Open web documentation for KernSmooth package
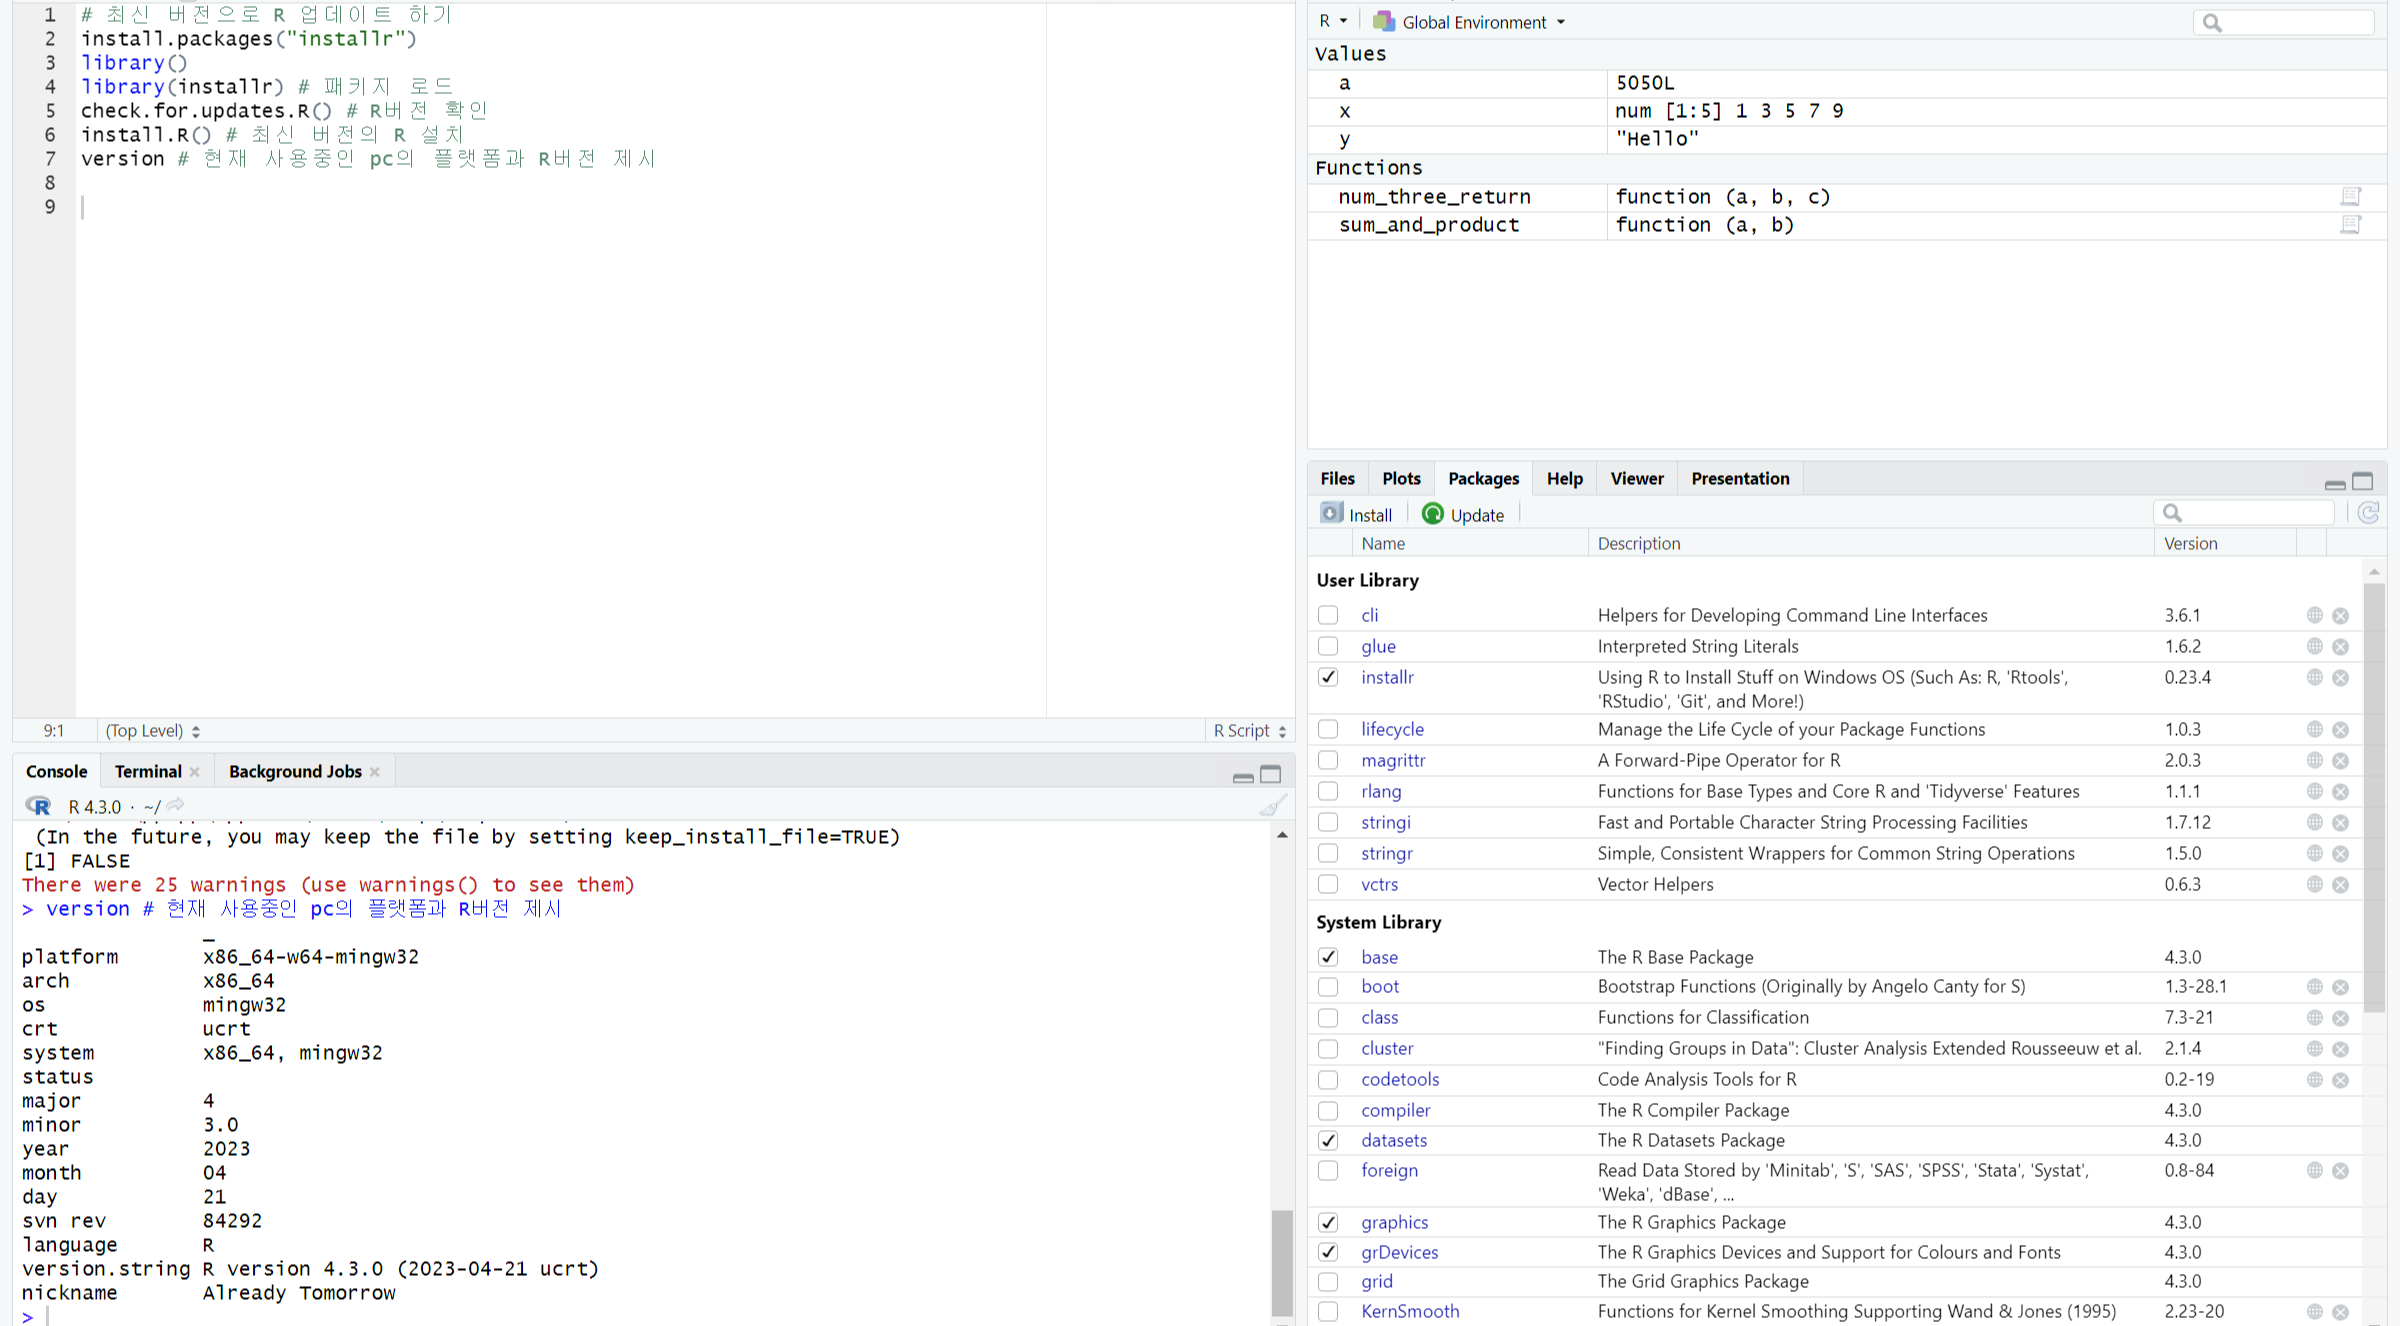 (2315, 1311)
